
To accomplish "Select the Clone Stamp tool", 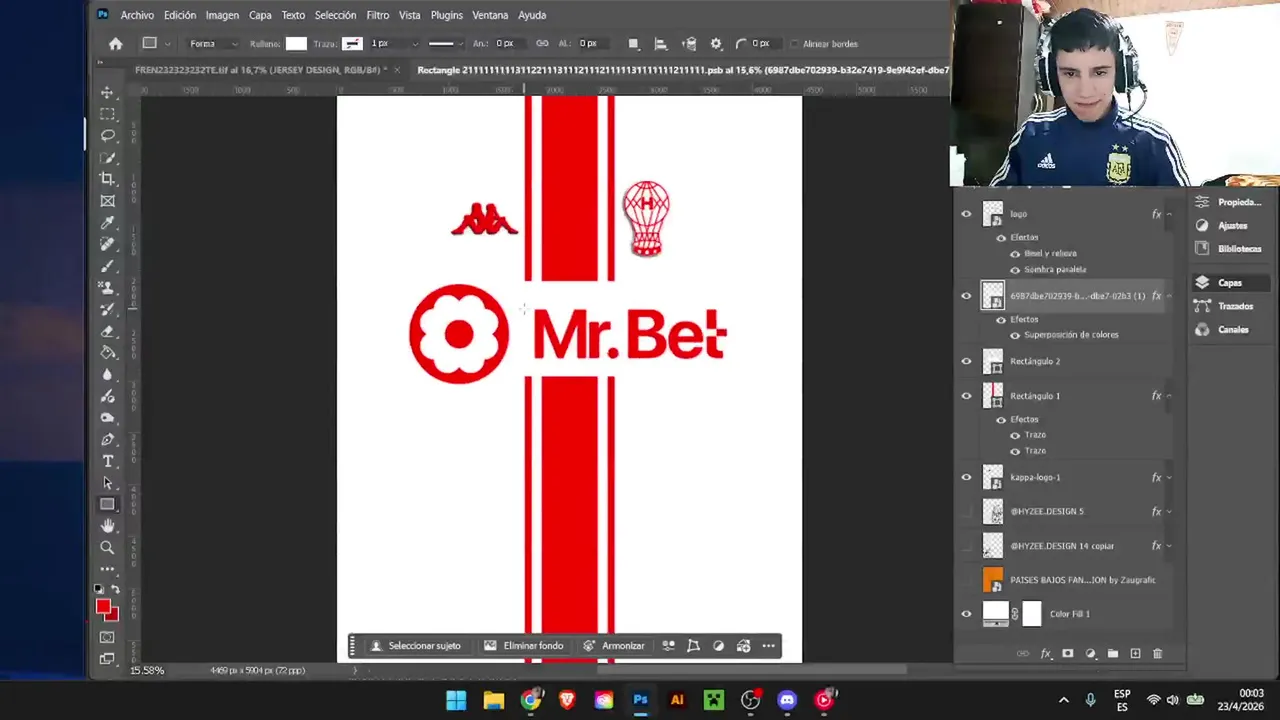I will click(107, 287).
